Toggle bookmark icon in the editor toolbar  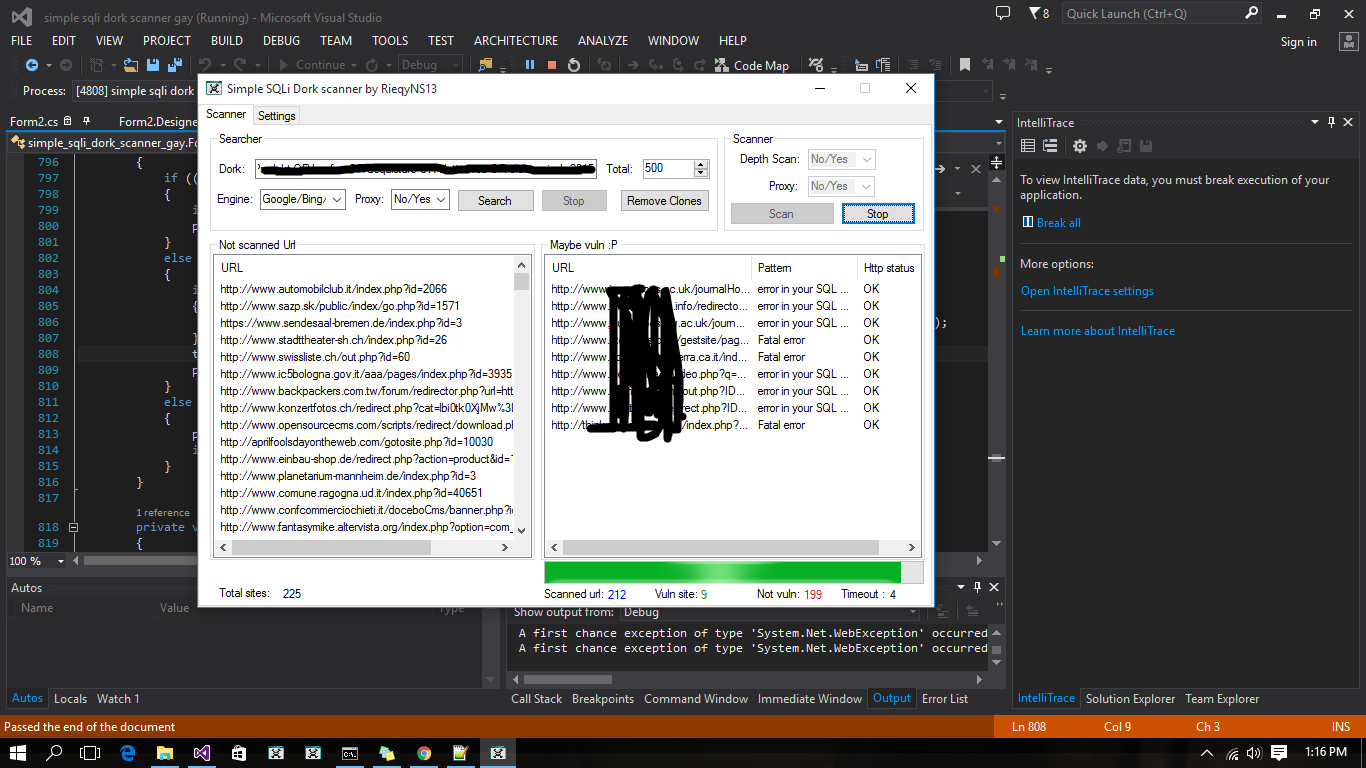[x=965, y=65]
